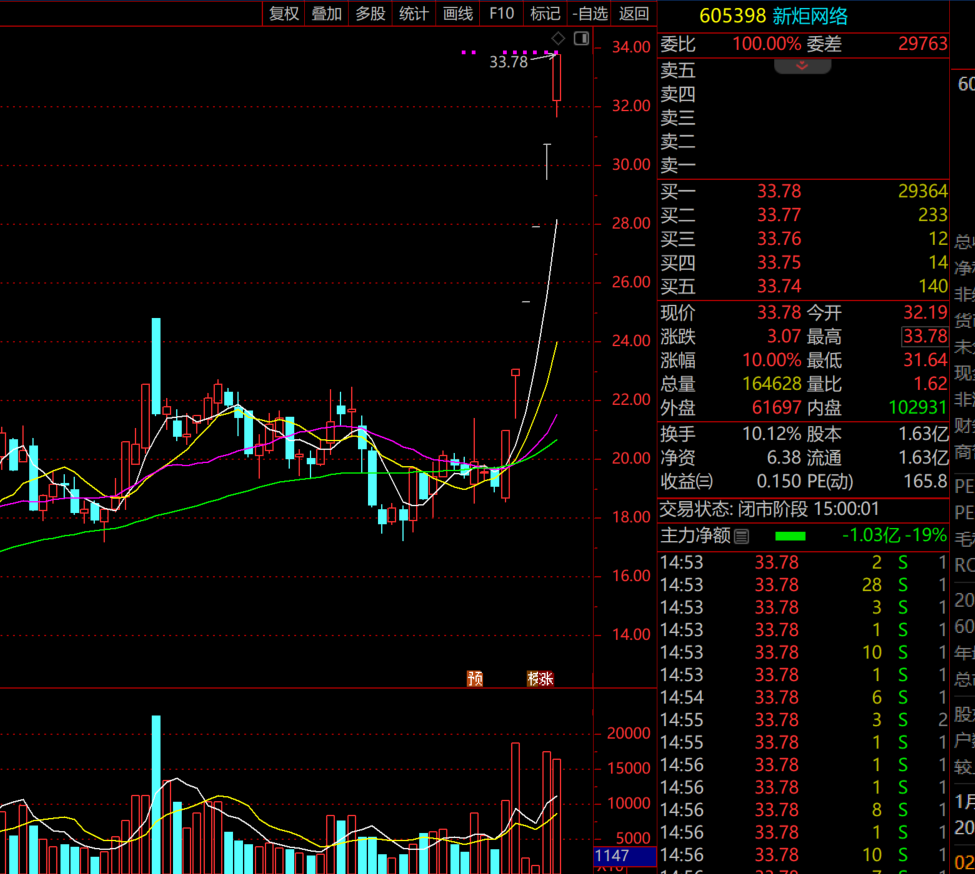Click the stock name 新炬网络

810,15
